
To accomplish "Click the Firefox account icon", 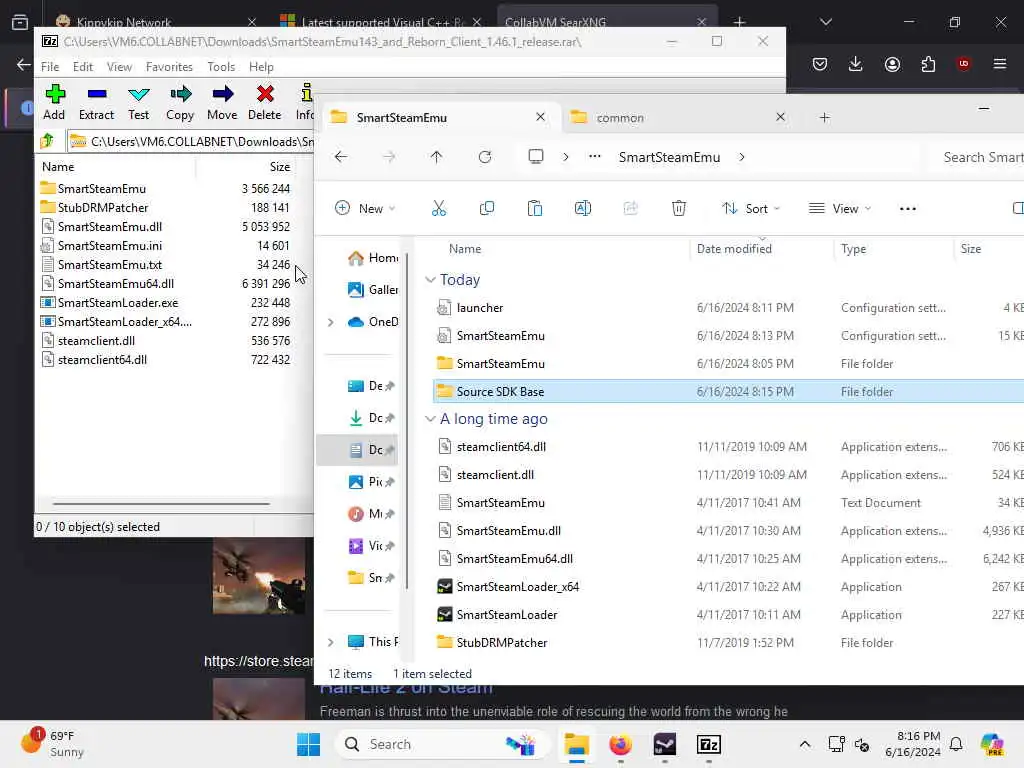I will (x=892, y=64).
